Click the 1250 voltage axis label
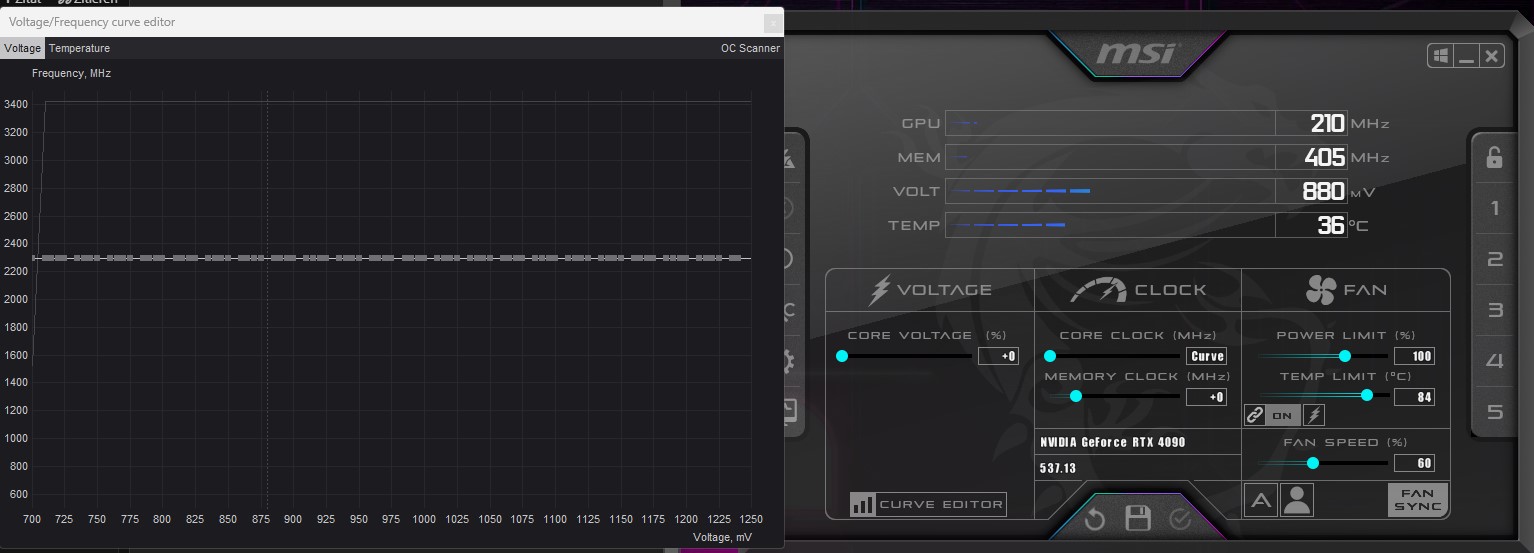Image resolution: width=1534 pixels, height=553 pixels. pyautogui.click(x=751, y=520)
